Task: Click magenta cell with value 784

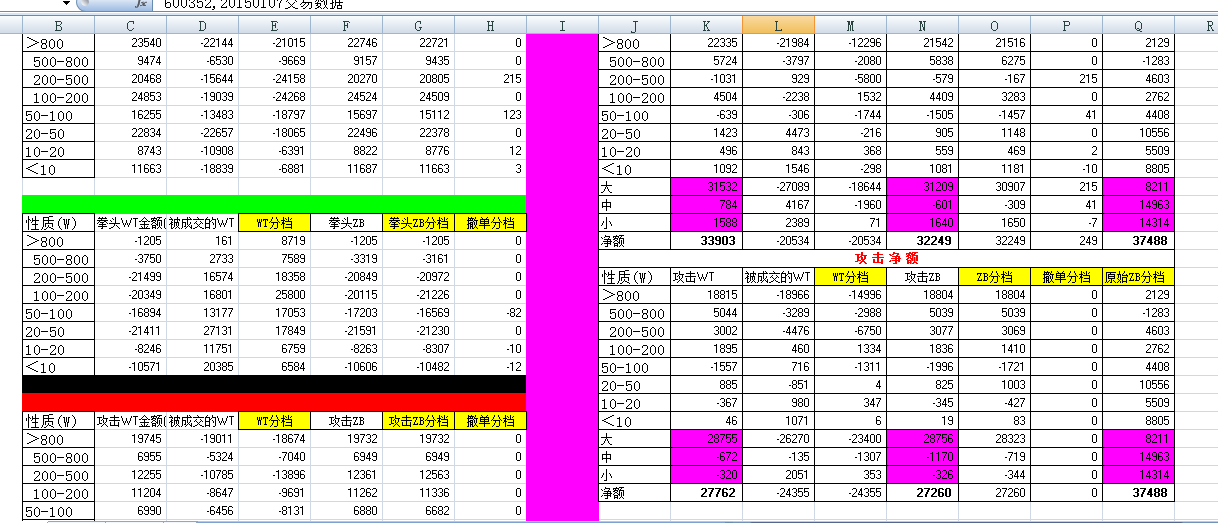Action: [x=706, y=205]
